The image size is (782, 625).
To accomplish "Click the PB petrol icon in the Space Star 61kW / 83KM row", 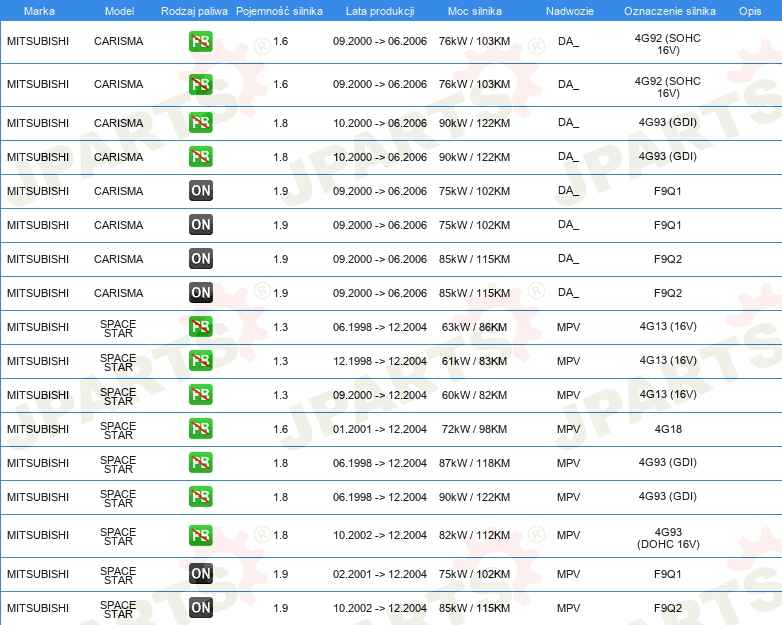I will 200,361.
